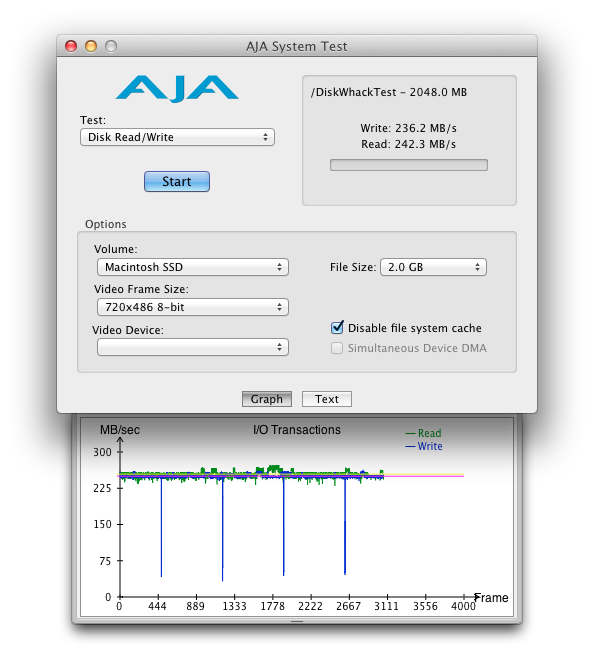The height and width of the screenshot is (648, 594).
Task: Click the MB/sec axis label
Action: pos(120,430)
